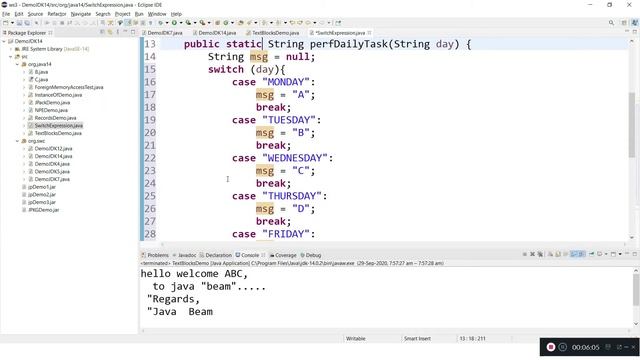The height and width of the screenshot is (360, 640).
Task: Pause the screen recording
Action: [x=562, y=347]
